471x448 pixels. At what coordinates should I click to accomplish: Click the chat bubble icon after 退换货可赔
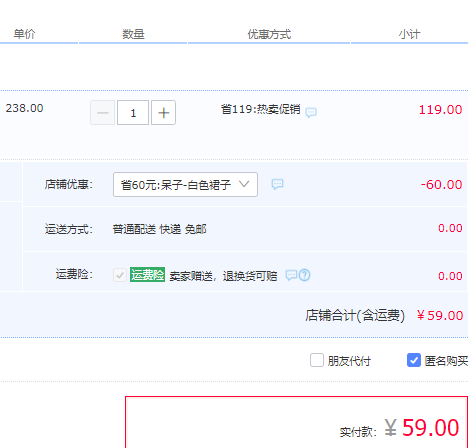pyautogui.click(x=291, y=275)
